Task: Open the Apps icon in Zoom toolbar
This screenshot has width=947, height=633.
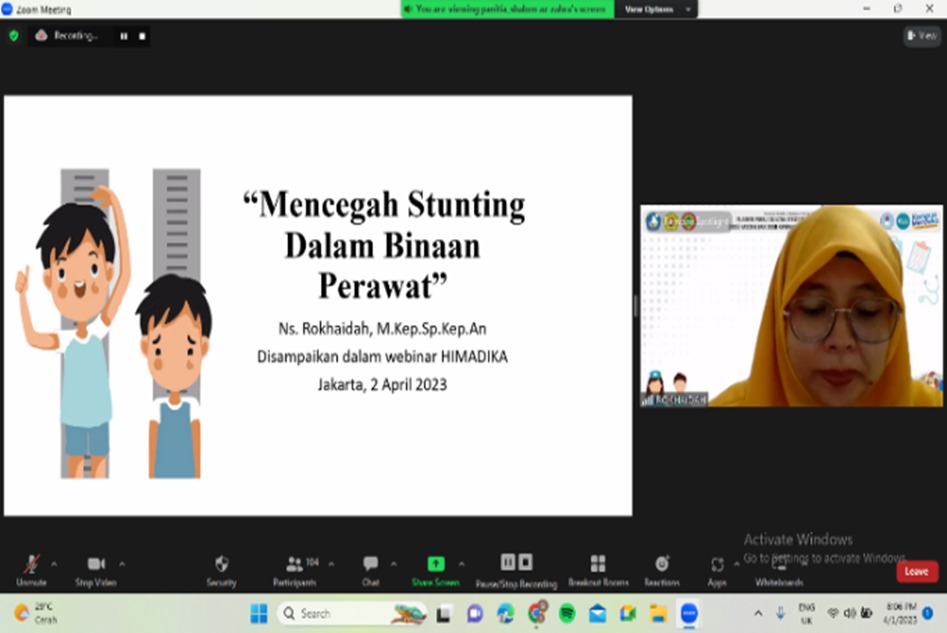Action: [717, 565]
